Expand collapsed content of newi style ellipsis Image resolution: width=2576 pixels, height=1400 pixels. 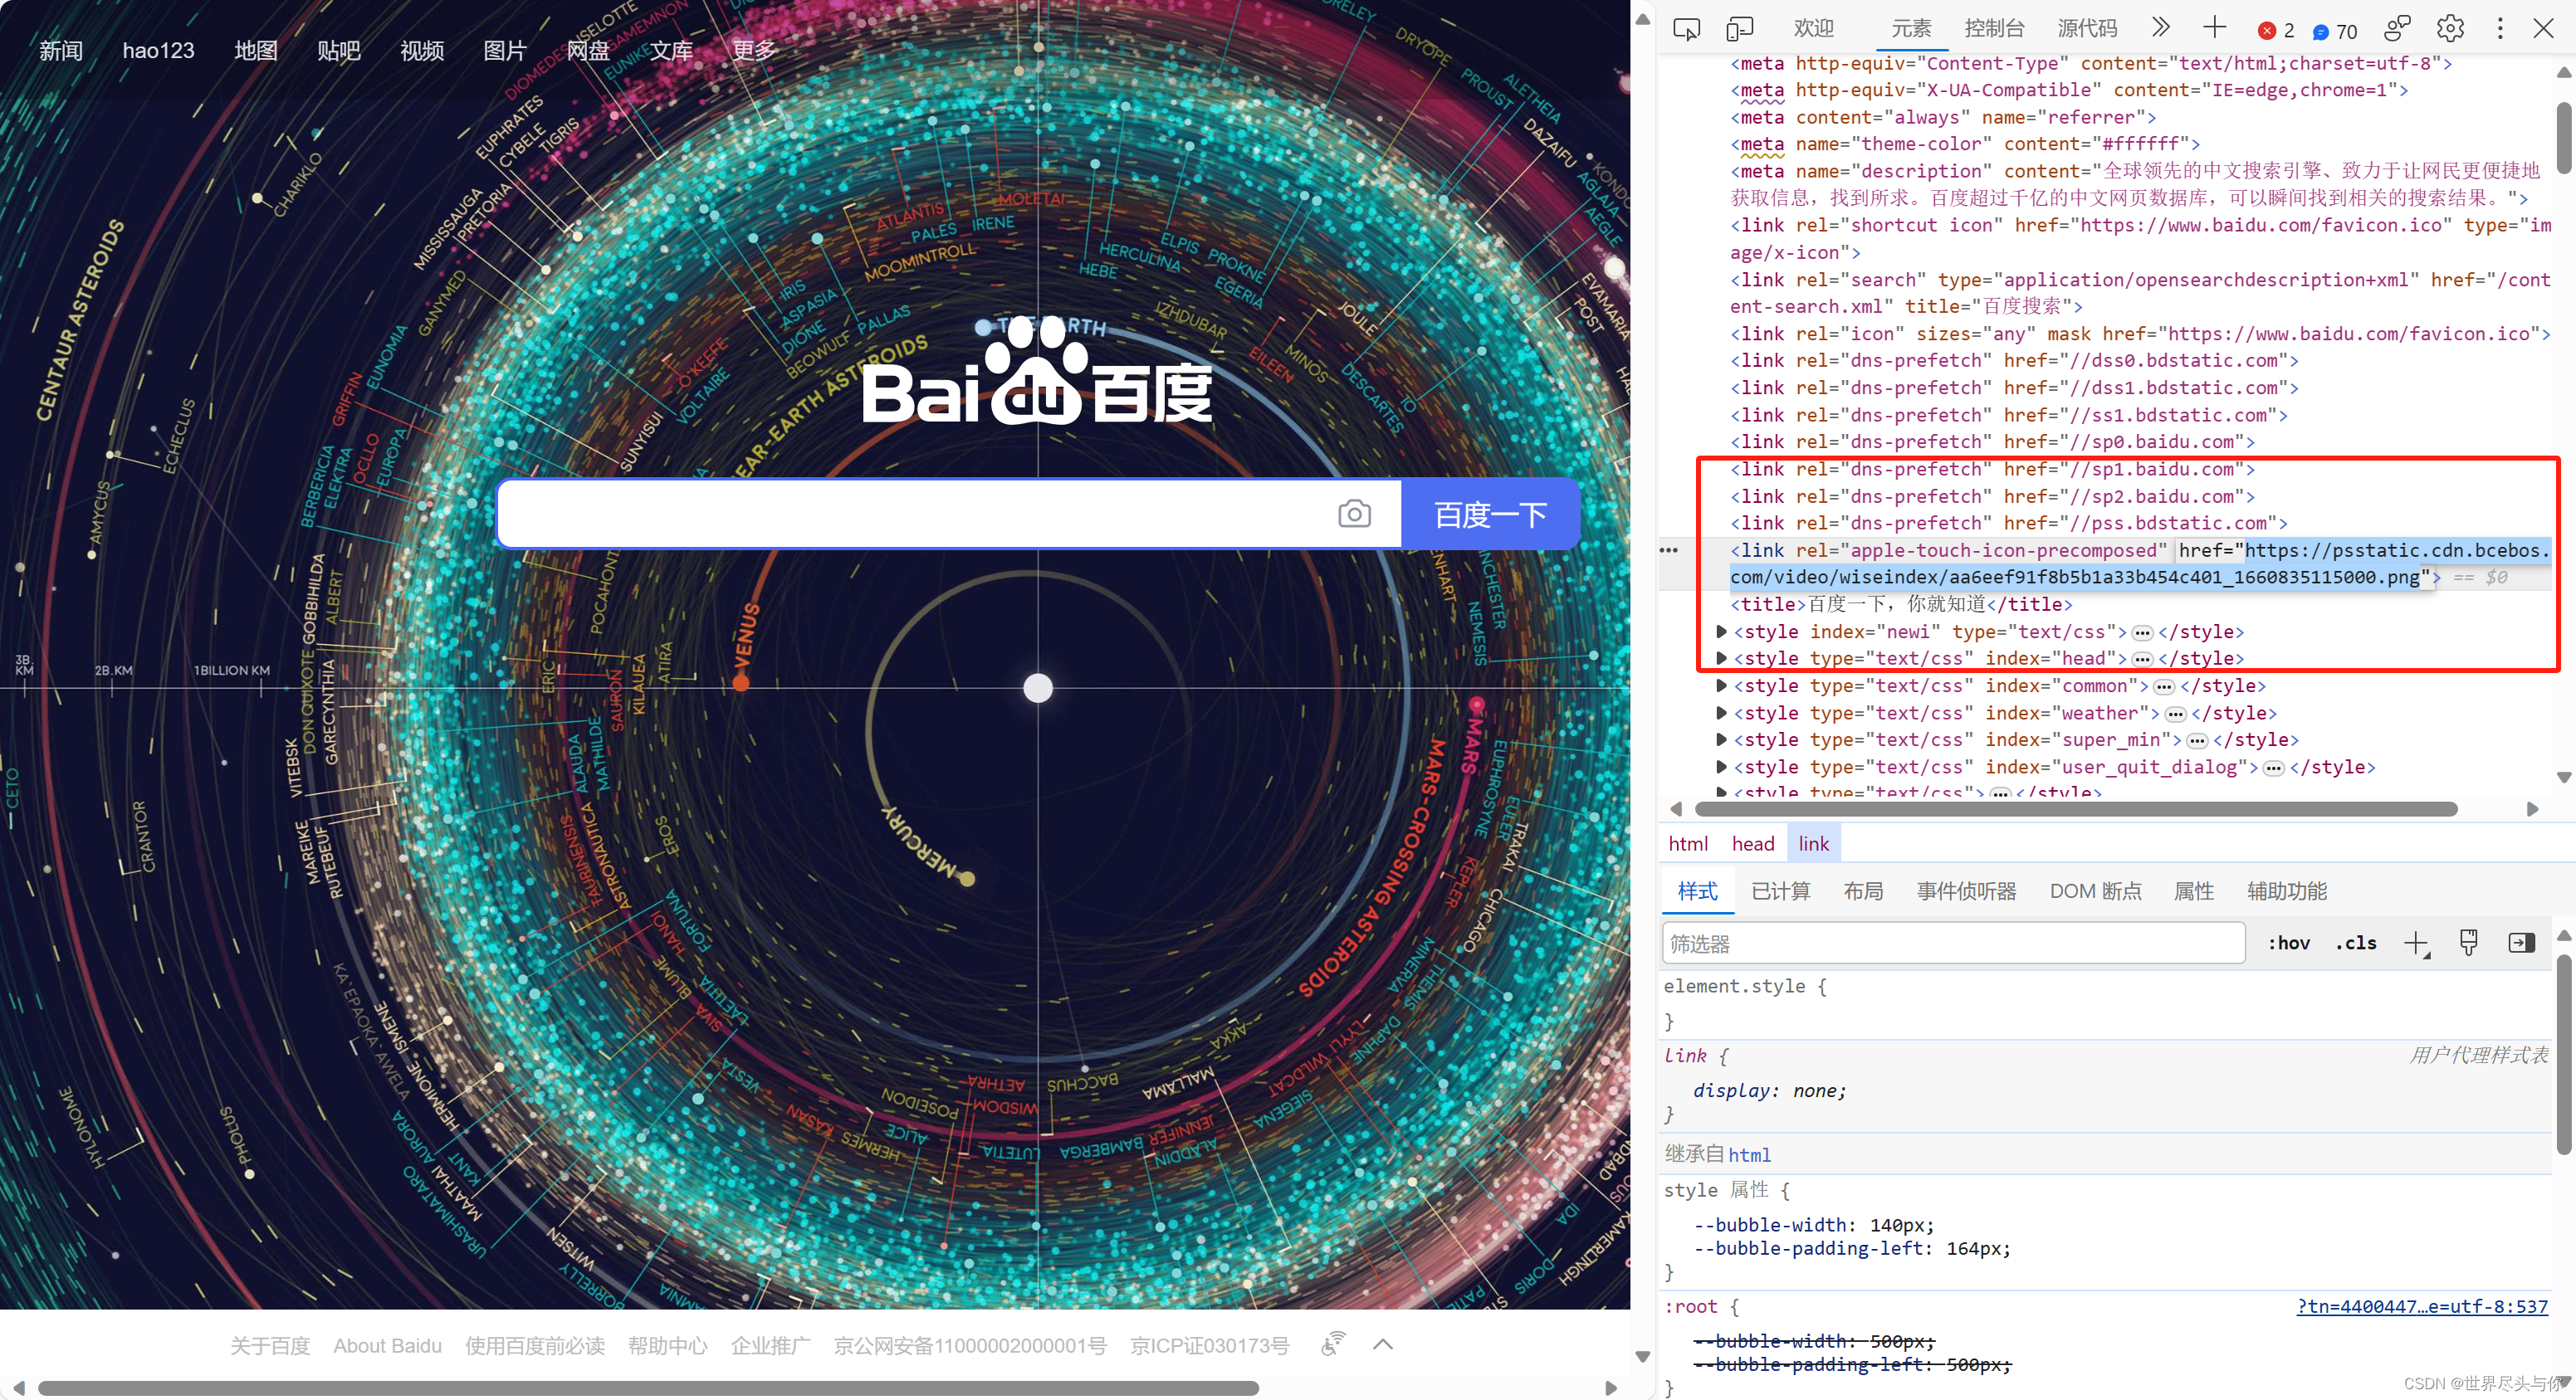(x=2142, y=632)
